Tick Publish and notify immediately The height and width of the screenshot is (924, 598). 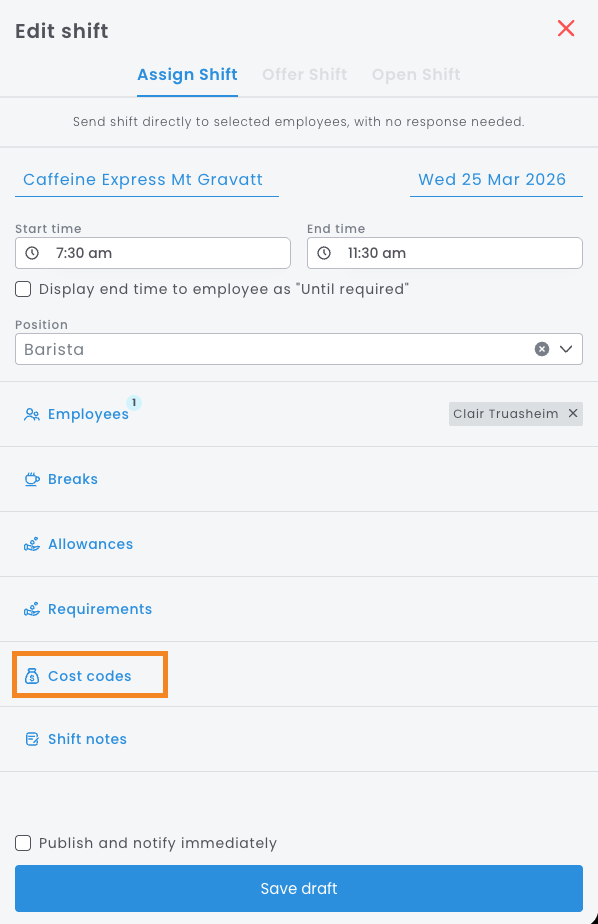pyautogui.click(x=23, y=843)
